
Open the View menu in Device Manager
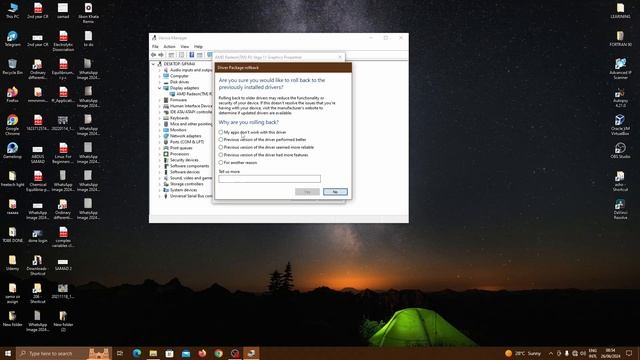pyautogui.click(x=184, y=47)
